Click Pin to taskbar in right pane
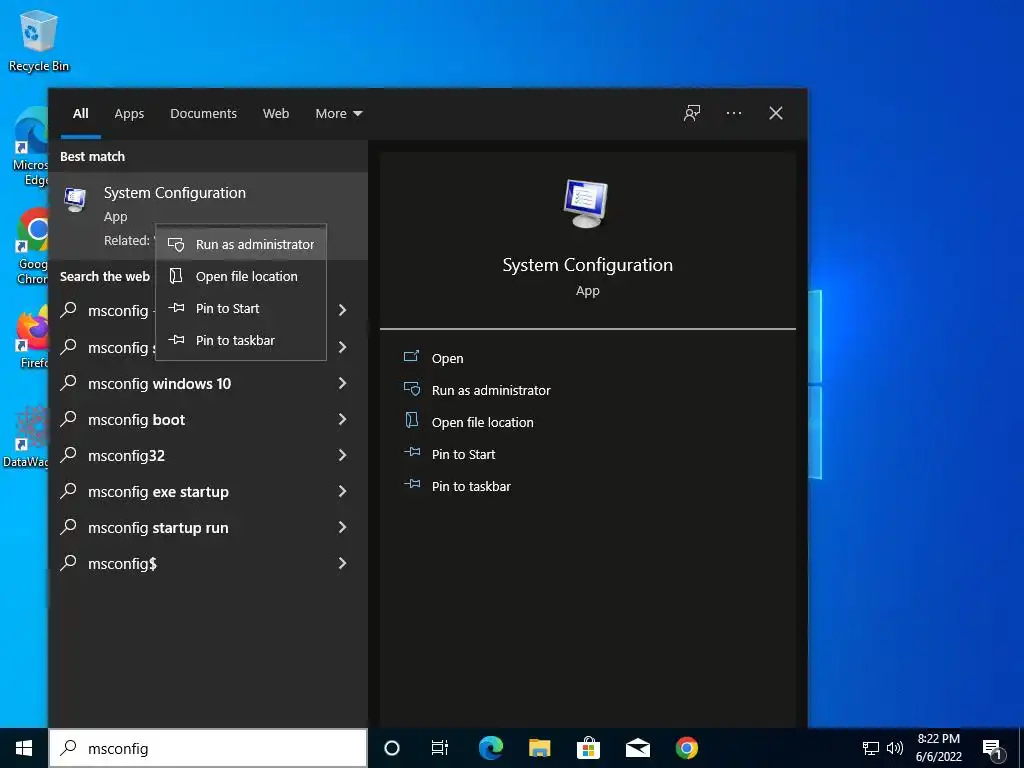 pos(471,486)
